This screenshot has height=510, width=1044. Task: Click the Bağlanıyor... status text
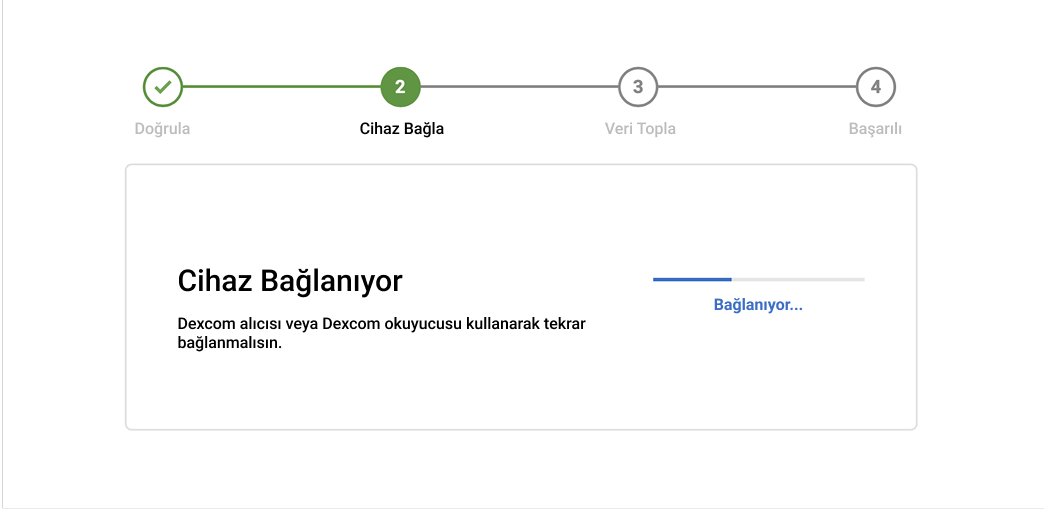point(758,305)
